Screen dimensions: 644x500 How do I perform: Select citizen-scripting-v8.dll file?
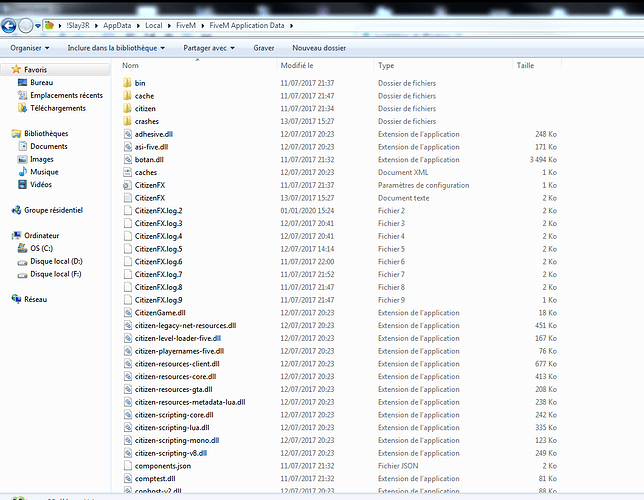pyautogui.click(x=171, y=453)
